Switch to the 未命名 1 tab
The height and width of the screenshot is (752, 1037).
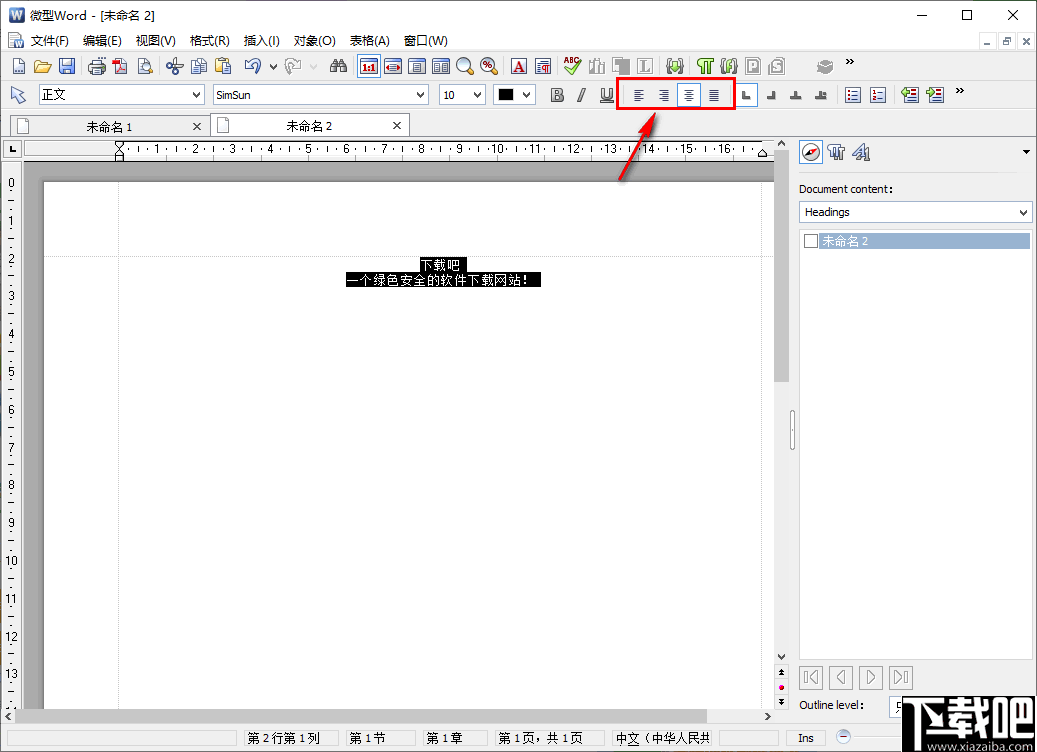click(x=110, y=125)
